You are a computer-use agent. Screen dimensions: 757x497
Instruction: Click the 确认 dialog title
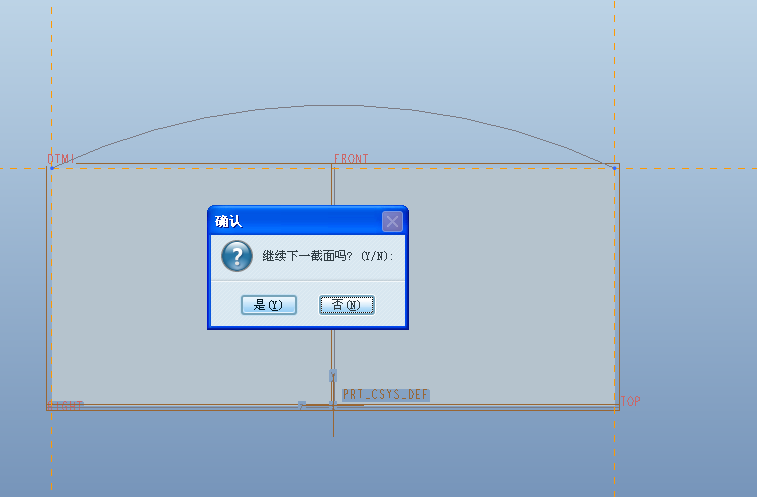click(228, 222)
